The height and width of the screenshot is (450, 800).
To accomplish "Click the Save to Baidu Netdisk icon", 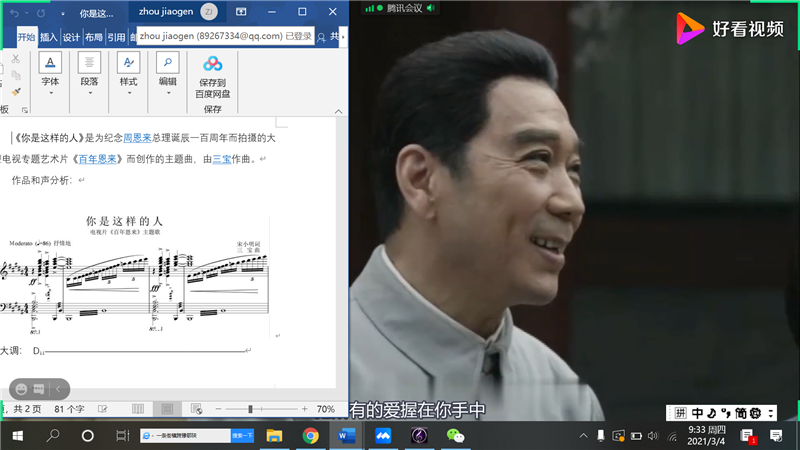I will [x=212, y=64].
